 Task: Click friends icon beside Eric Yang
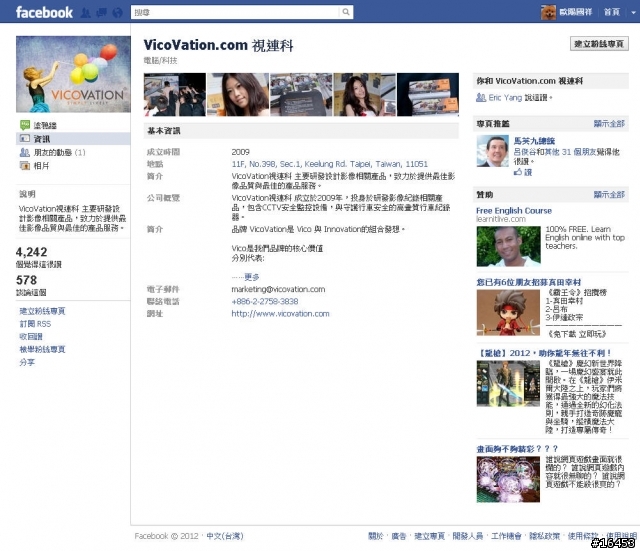click(481, 98)
